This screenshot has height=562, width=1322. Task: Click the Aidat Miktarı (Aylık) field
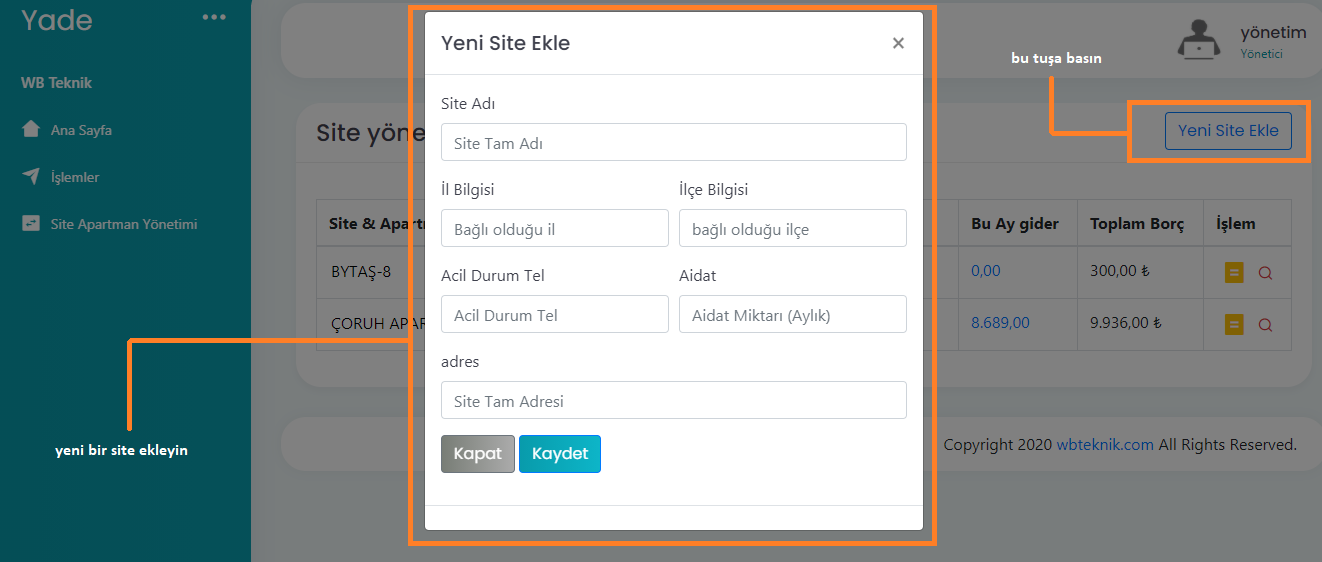[793, 314]
